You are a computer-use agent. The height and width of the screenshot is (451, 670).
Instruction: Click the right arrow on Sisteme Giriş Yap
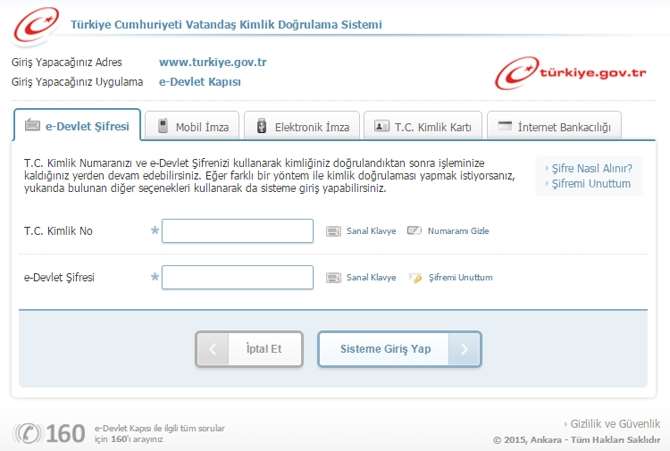(x=464, y=349)
